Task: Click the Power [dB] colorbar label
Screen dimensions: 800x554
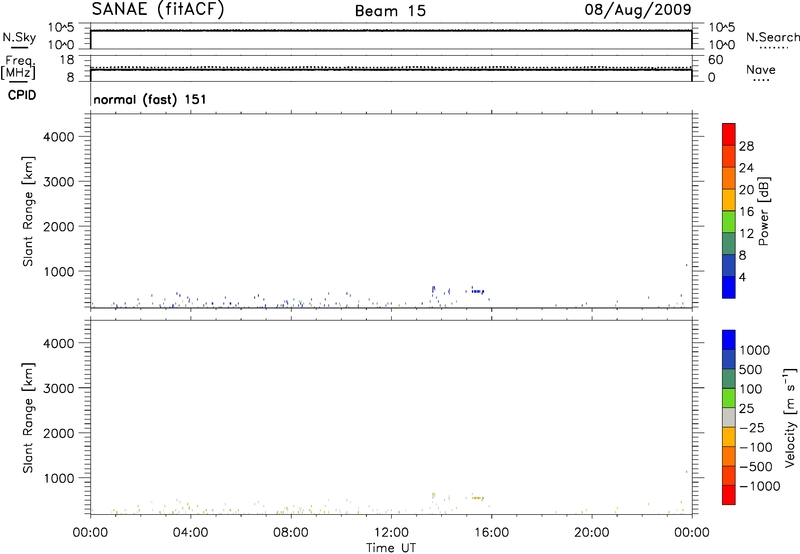Action: pos(764,211)
